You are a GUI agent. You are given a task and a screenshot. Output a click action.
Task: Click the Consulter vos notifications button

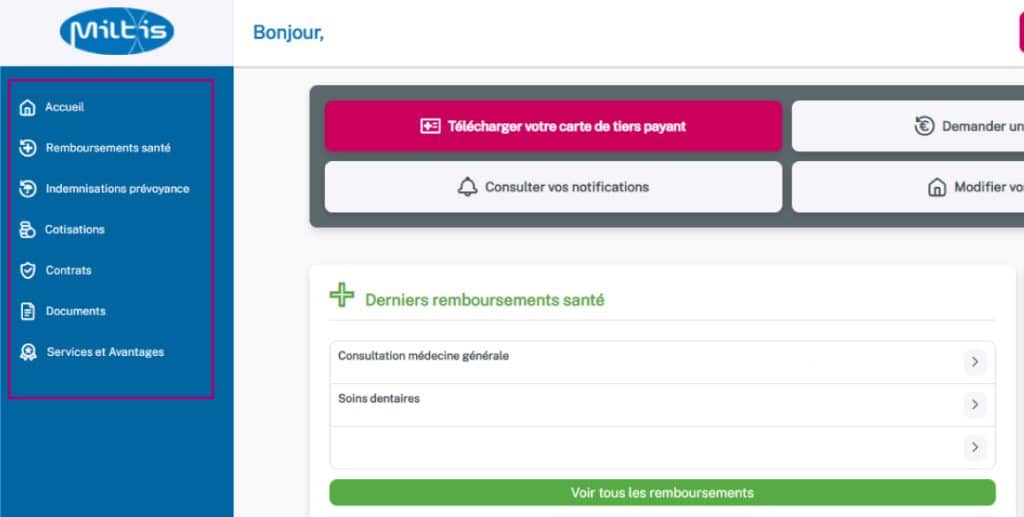pyautogui.click(x=553, y=187)
